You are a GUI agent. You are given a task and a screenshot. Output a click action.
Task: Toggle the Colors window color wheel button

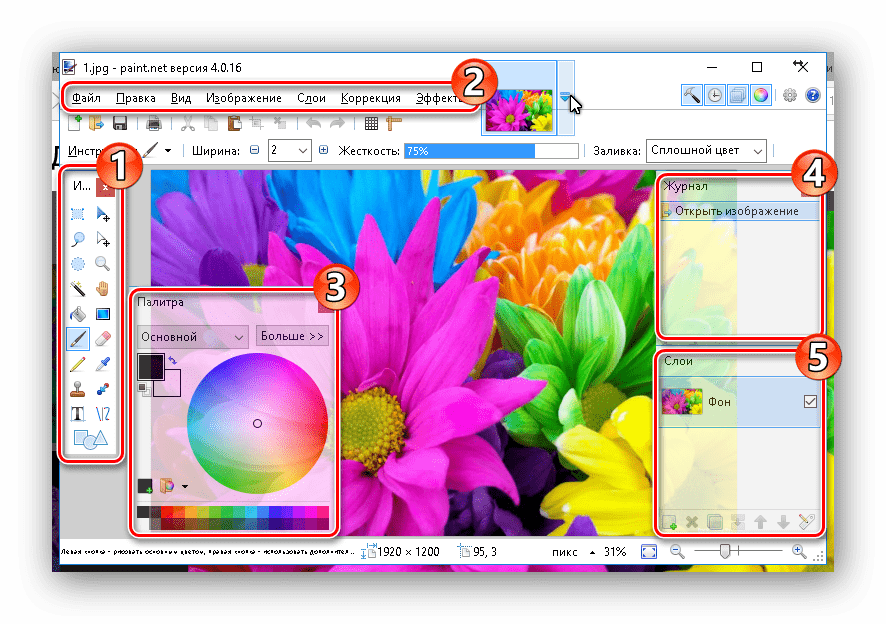click(761, 95)
